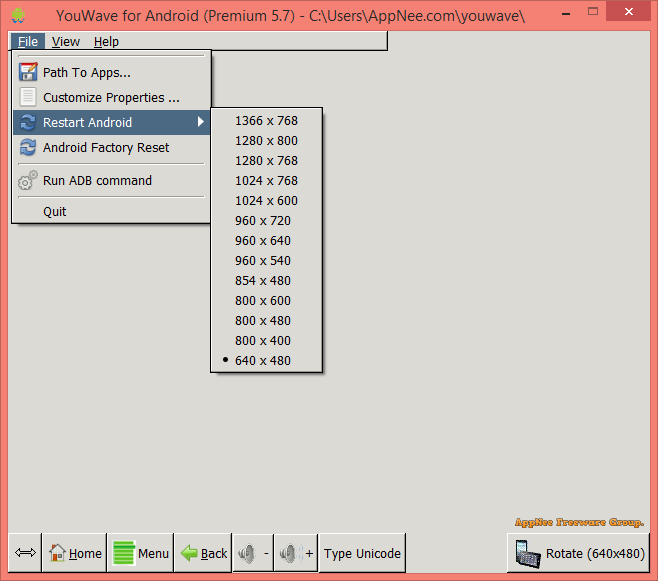The image size is (658, 581).
Task: Close the YouWave window
Action: [629, 12]
